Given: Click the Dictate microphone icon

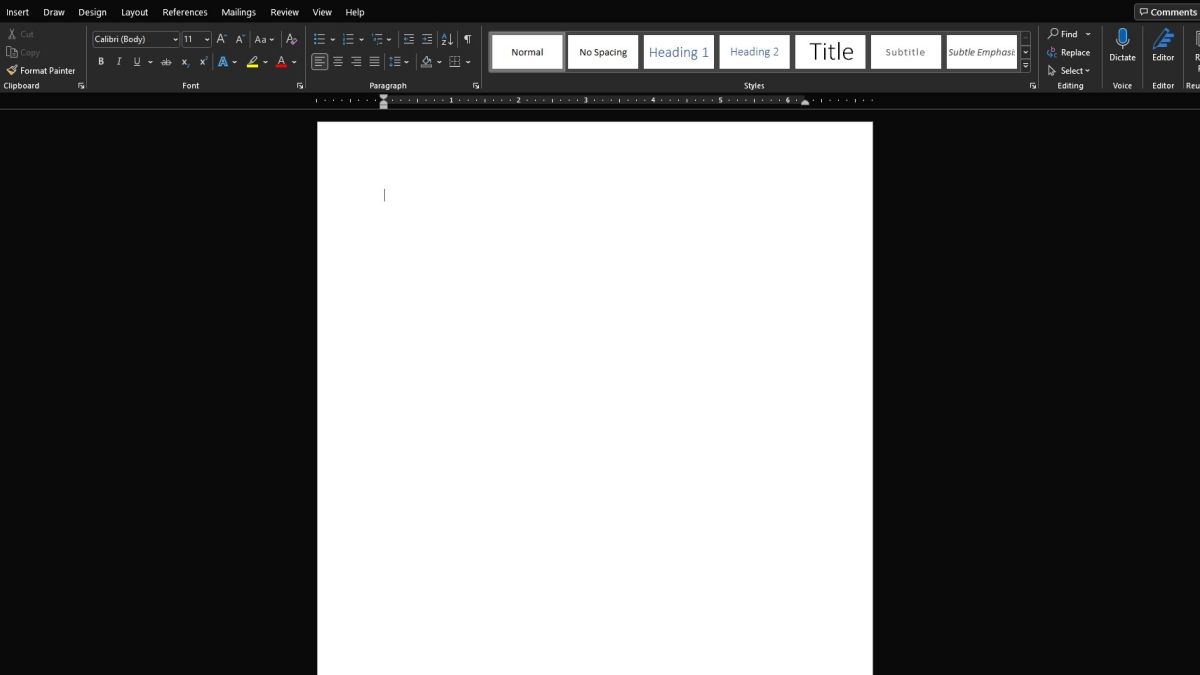Looking at the screenshot, I should coord(1122,40).
